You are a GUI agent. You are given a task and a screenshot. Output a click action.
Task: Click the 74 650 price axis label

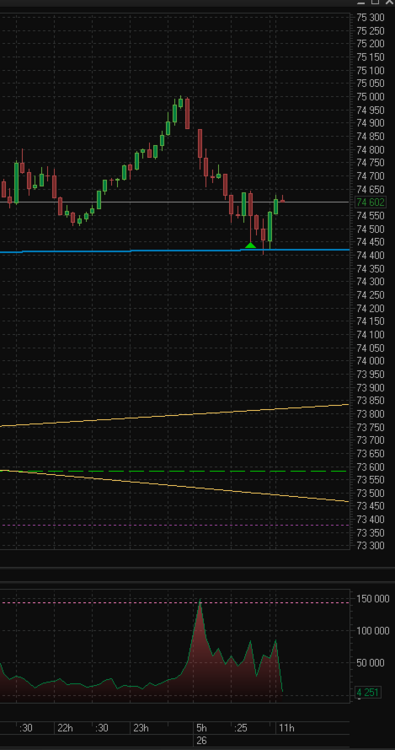[x=371, y=189]
